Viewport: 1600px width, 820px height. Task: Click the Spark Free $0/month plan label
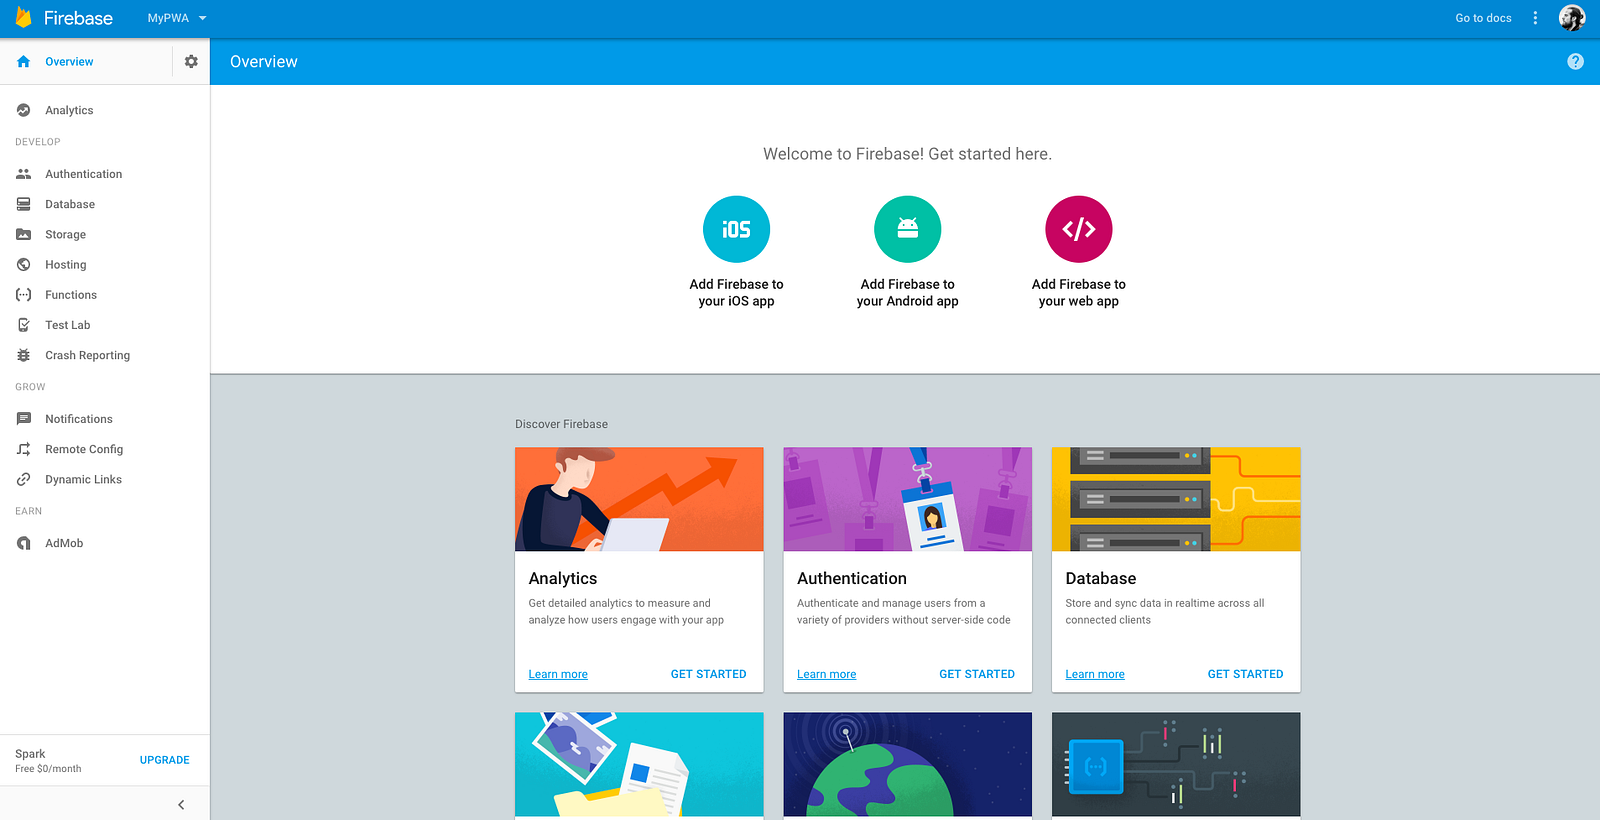tap(48, 761)
